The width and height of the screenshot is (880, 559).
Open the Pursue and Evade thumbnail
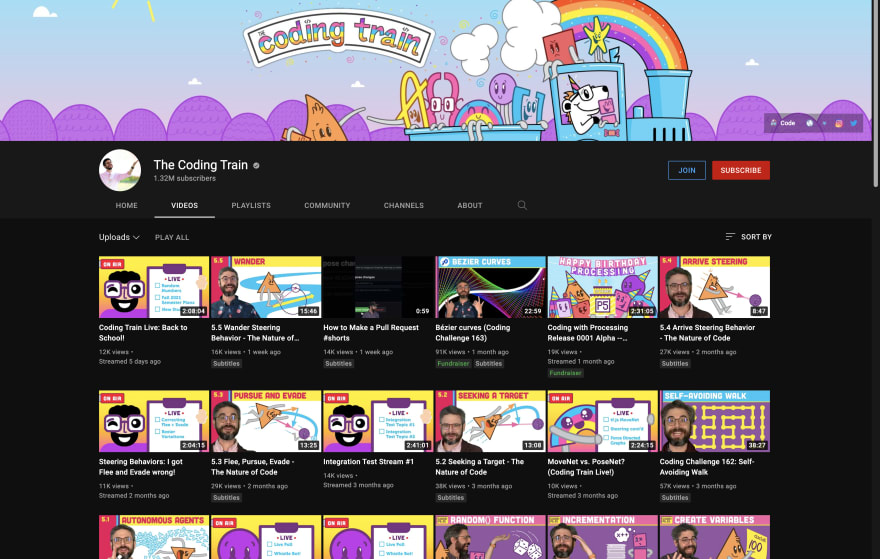click(x=266, y=421)
